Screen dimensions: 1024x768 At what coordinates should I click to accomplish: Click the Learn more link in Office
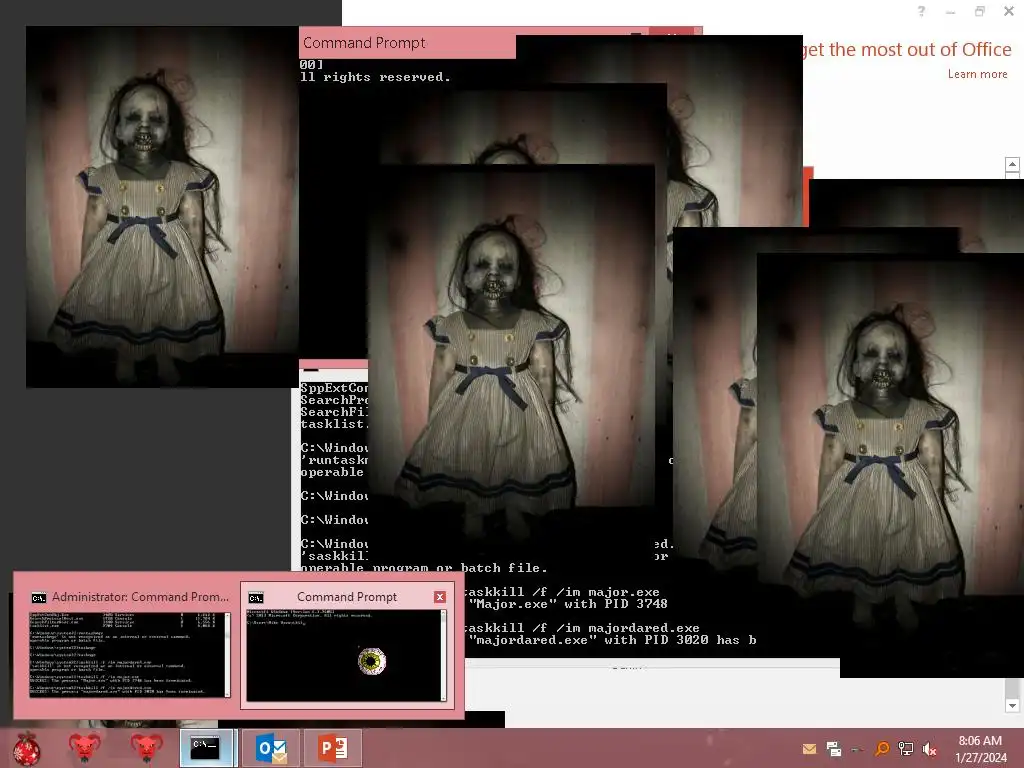click(x=978, y=74)
